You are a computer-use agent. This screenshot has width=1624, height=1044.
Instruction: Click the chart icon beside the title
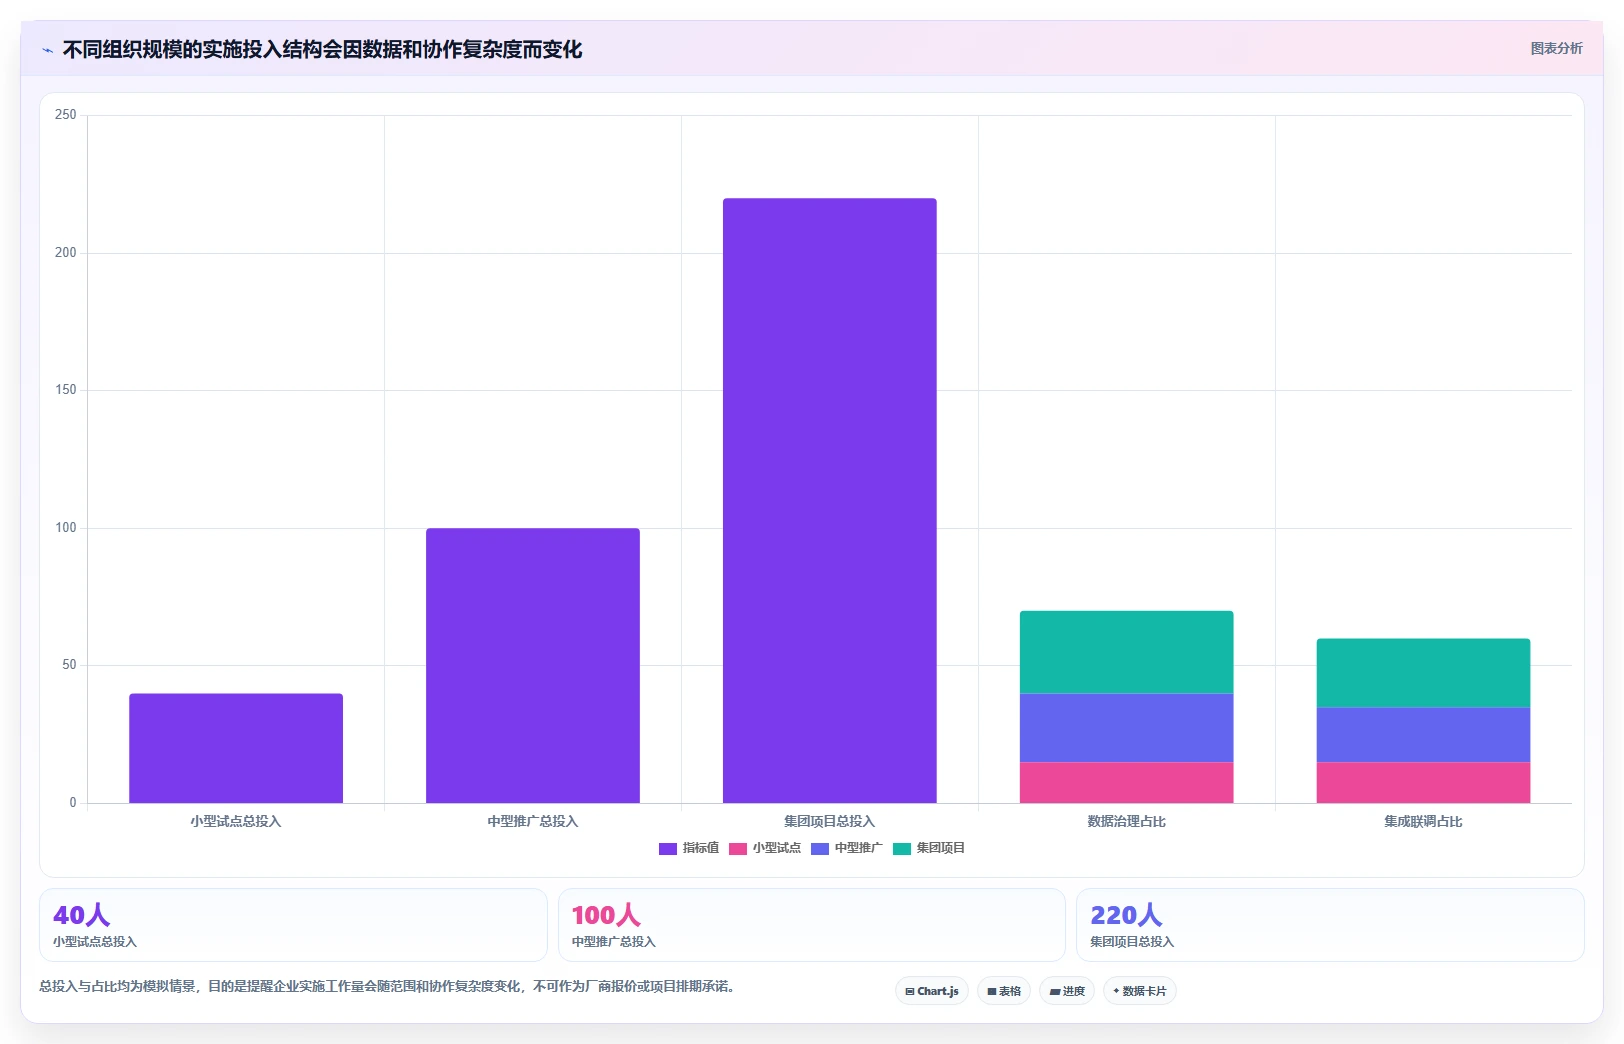pos(47,50)
